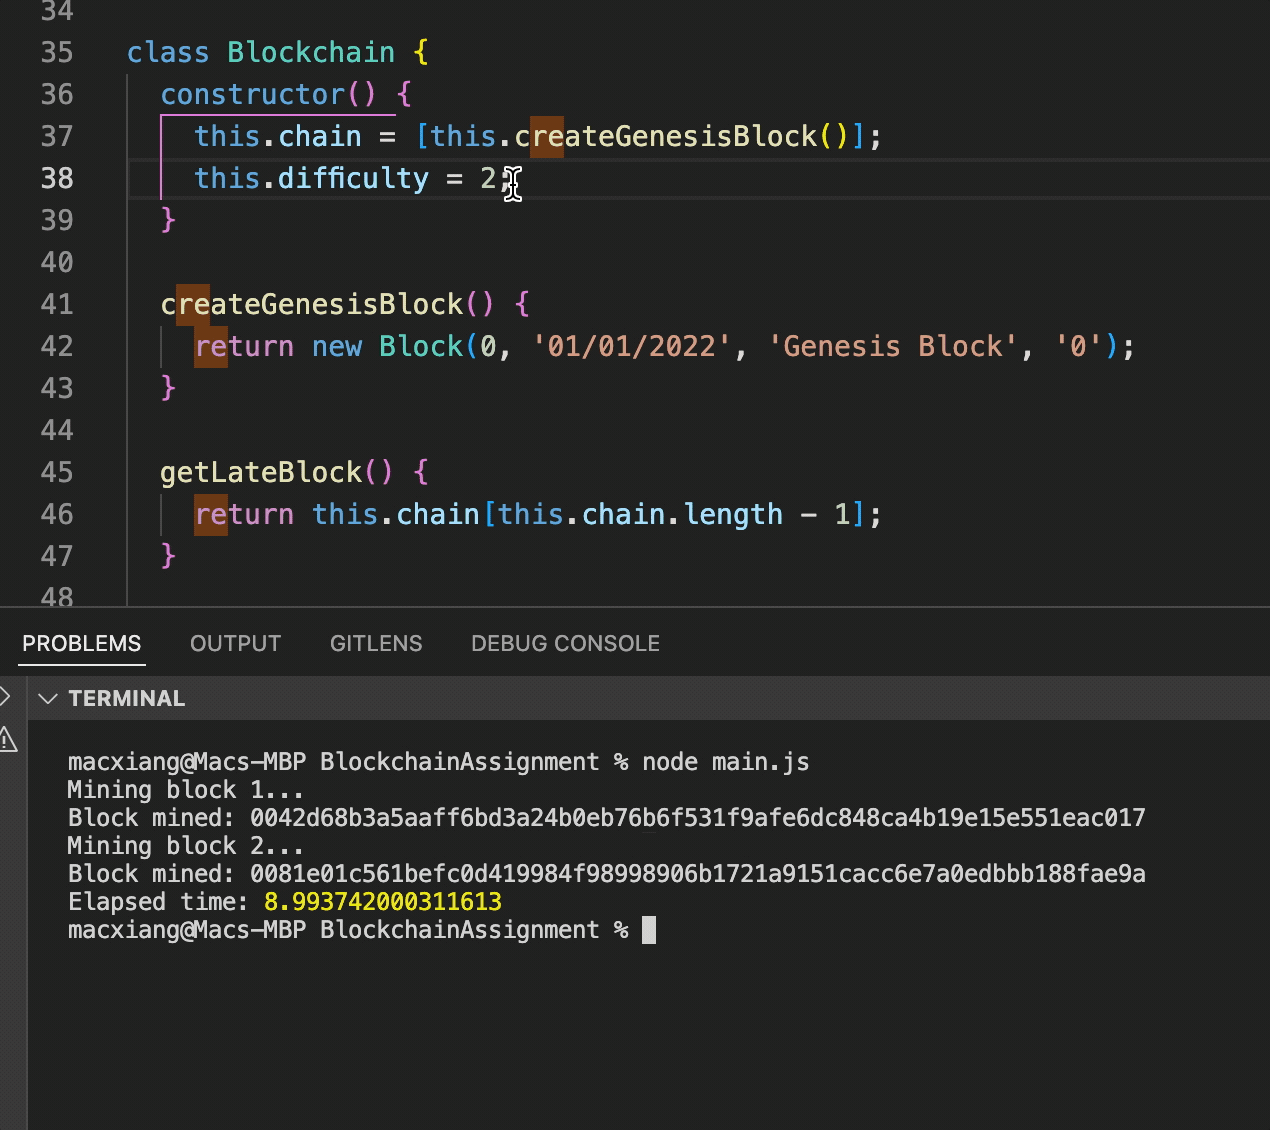
Task: Click line number 35 in gutter
Action: (57, 52)
